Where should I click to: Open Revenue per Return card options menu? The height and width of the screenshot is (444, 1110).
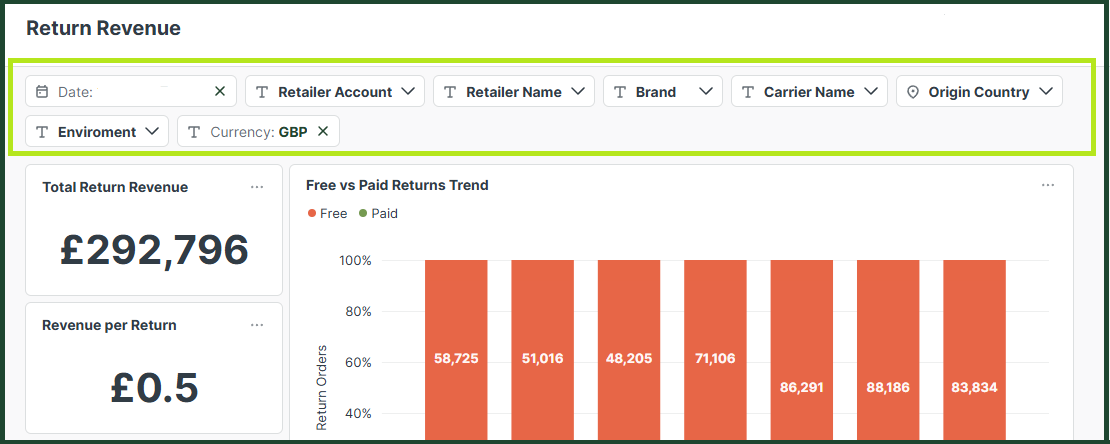[x=257, y=325]
